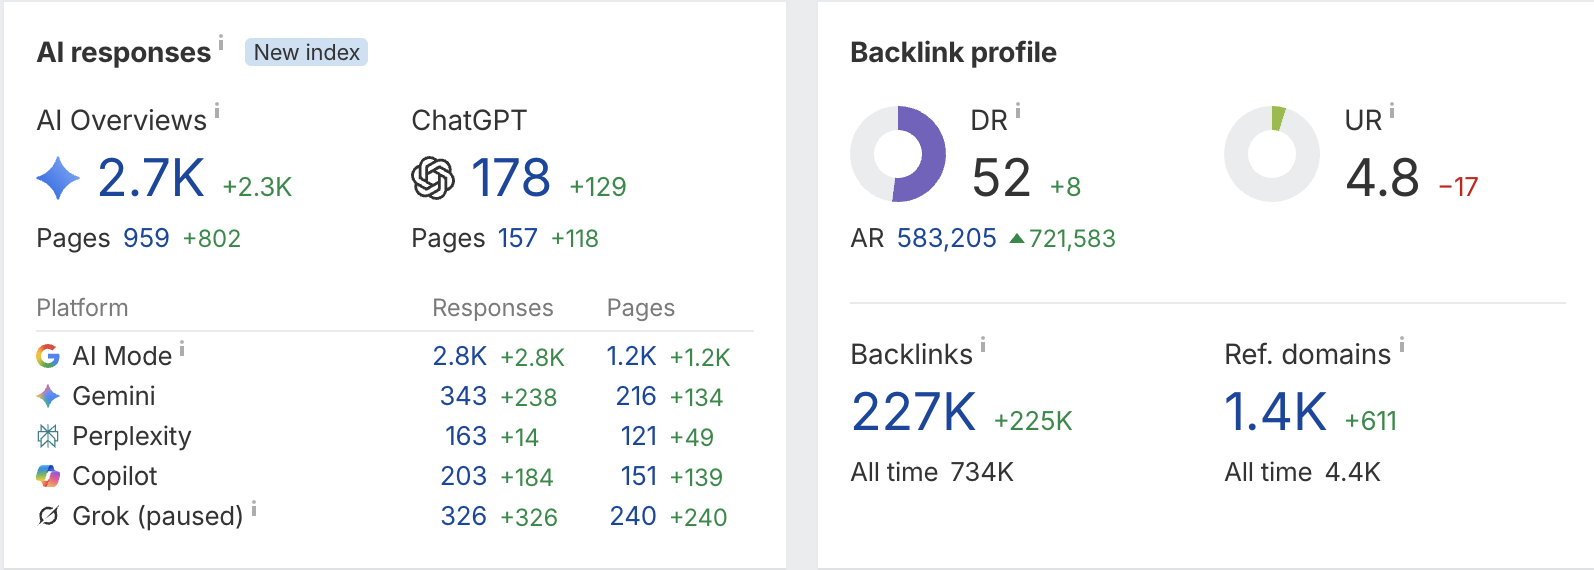Open Copilot 151 pages link
This screenshot has width=1594, height=570.
coord(639,476)
